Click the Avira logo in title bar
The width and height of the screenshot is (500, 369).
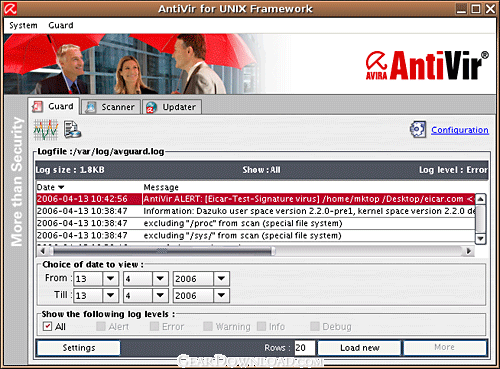[10, 8]
